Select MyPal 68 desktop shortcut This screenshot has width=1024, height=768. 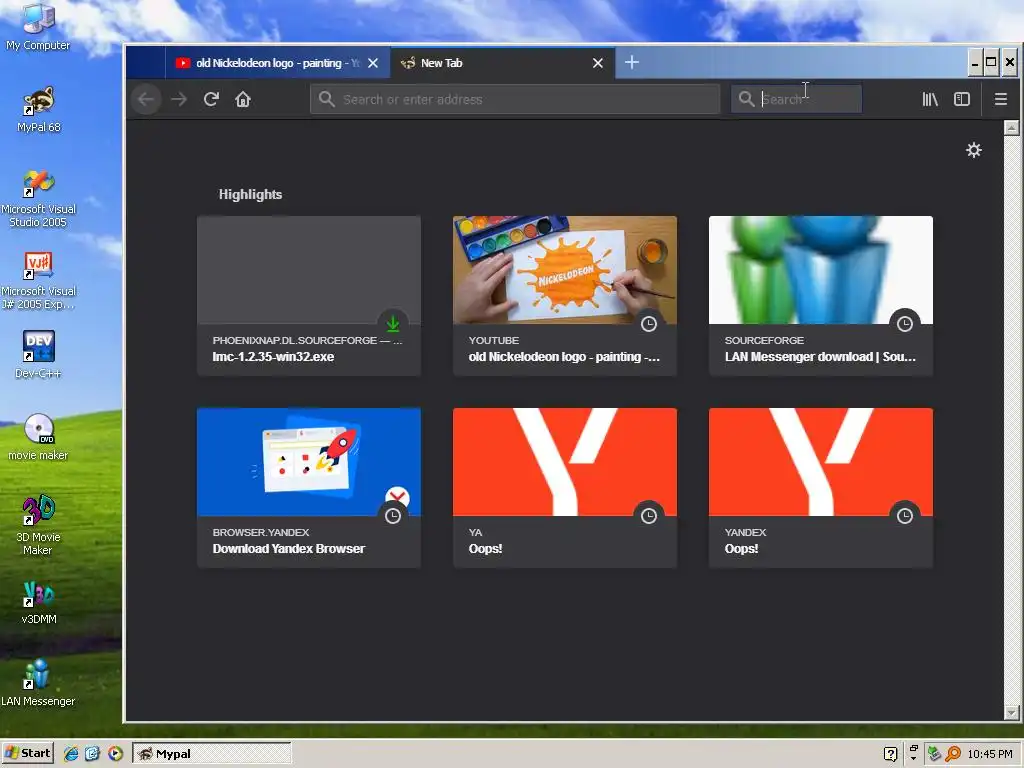coord(39,110)
